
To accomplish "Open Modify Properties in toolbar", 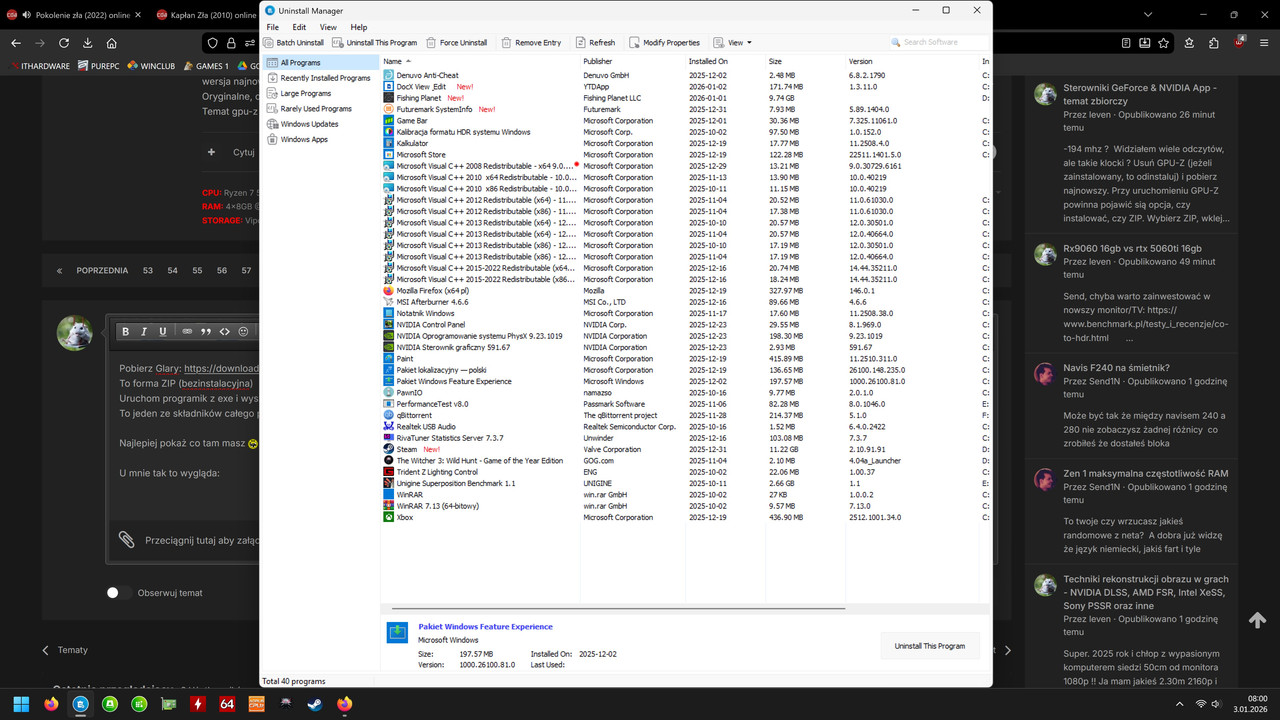I will click(x=664, y=43).
